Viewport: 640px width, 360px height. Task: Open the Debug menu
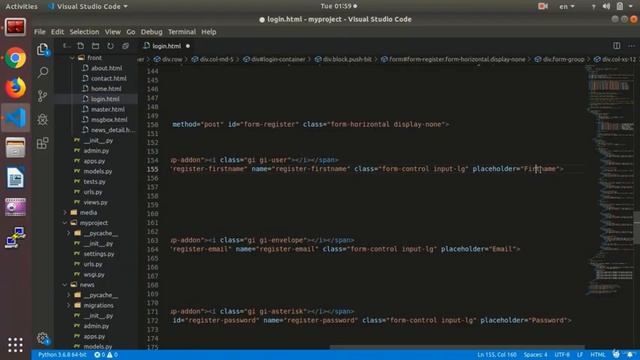pos(151,32)
